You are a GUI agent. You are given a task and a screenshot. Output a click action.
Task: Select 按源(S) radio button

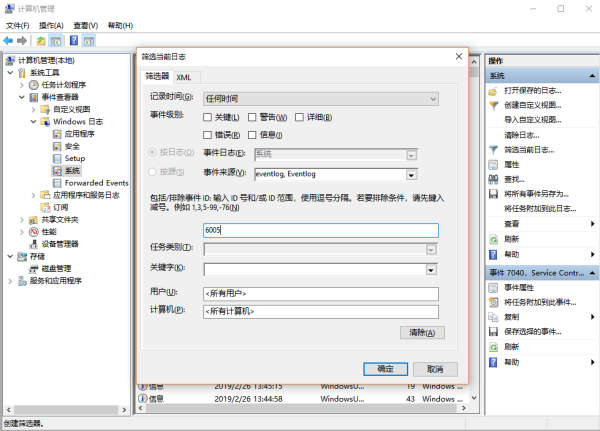point(152,172)
